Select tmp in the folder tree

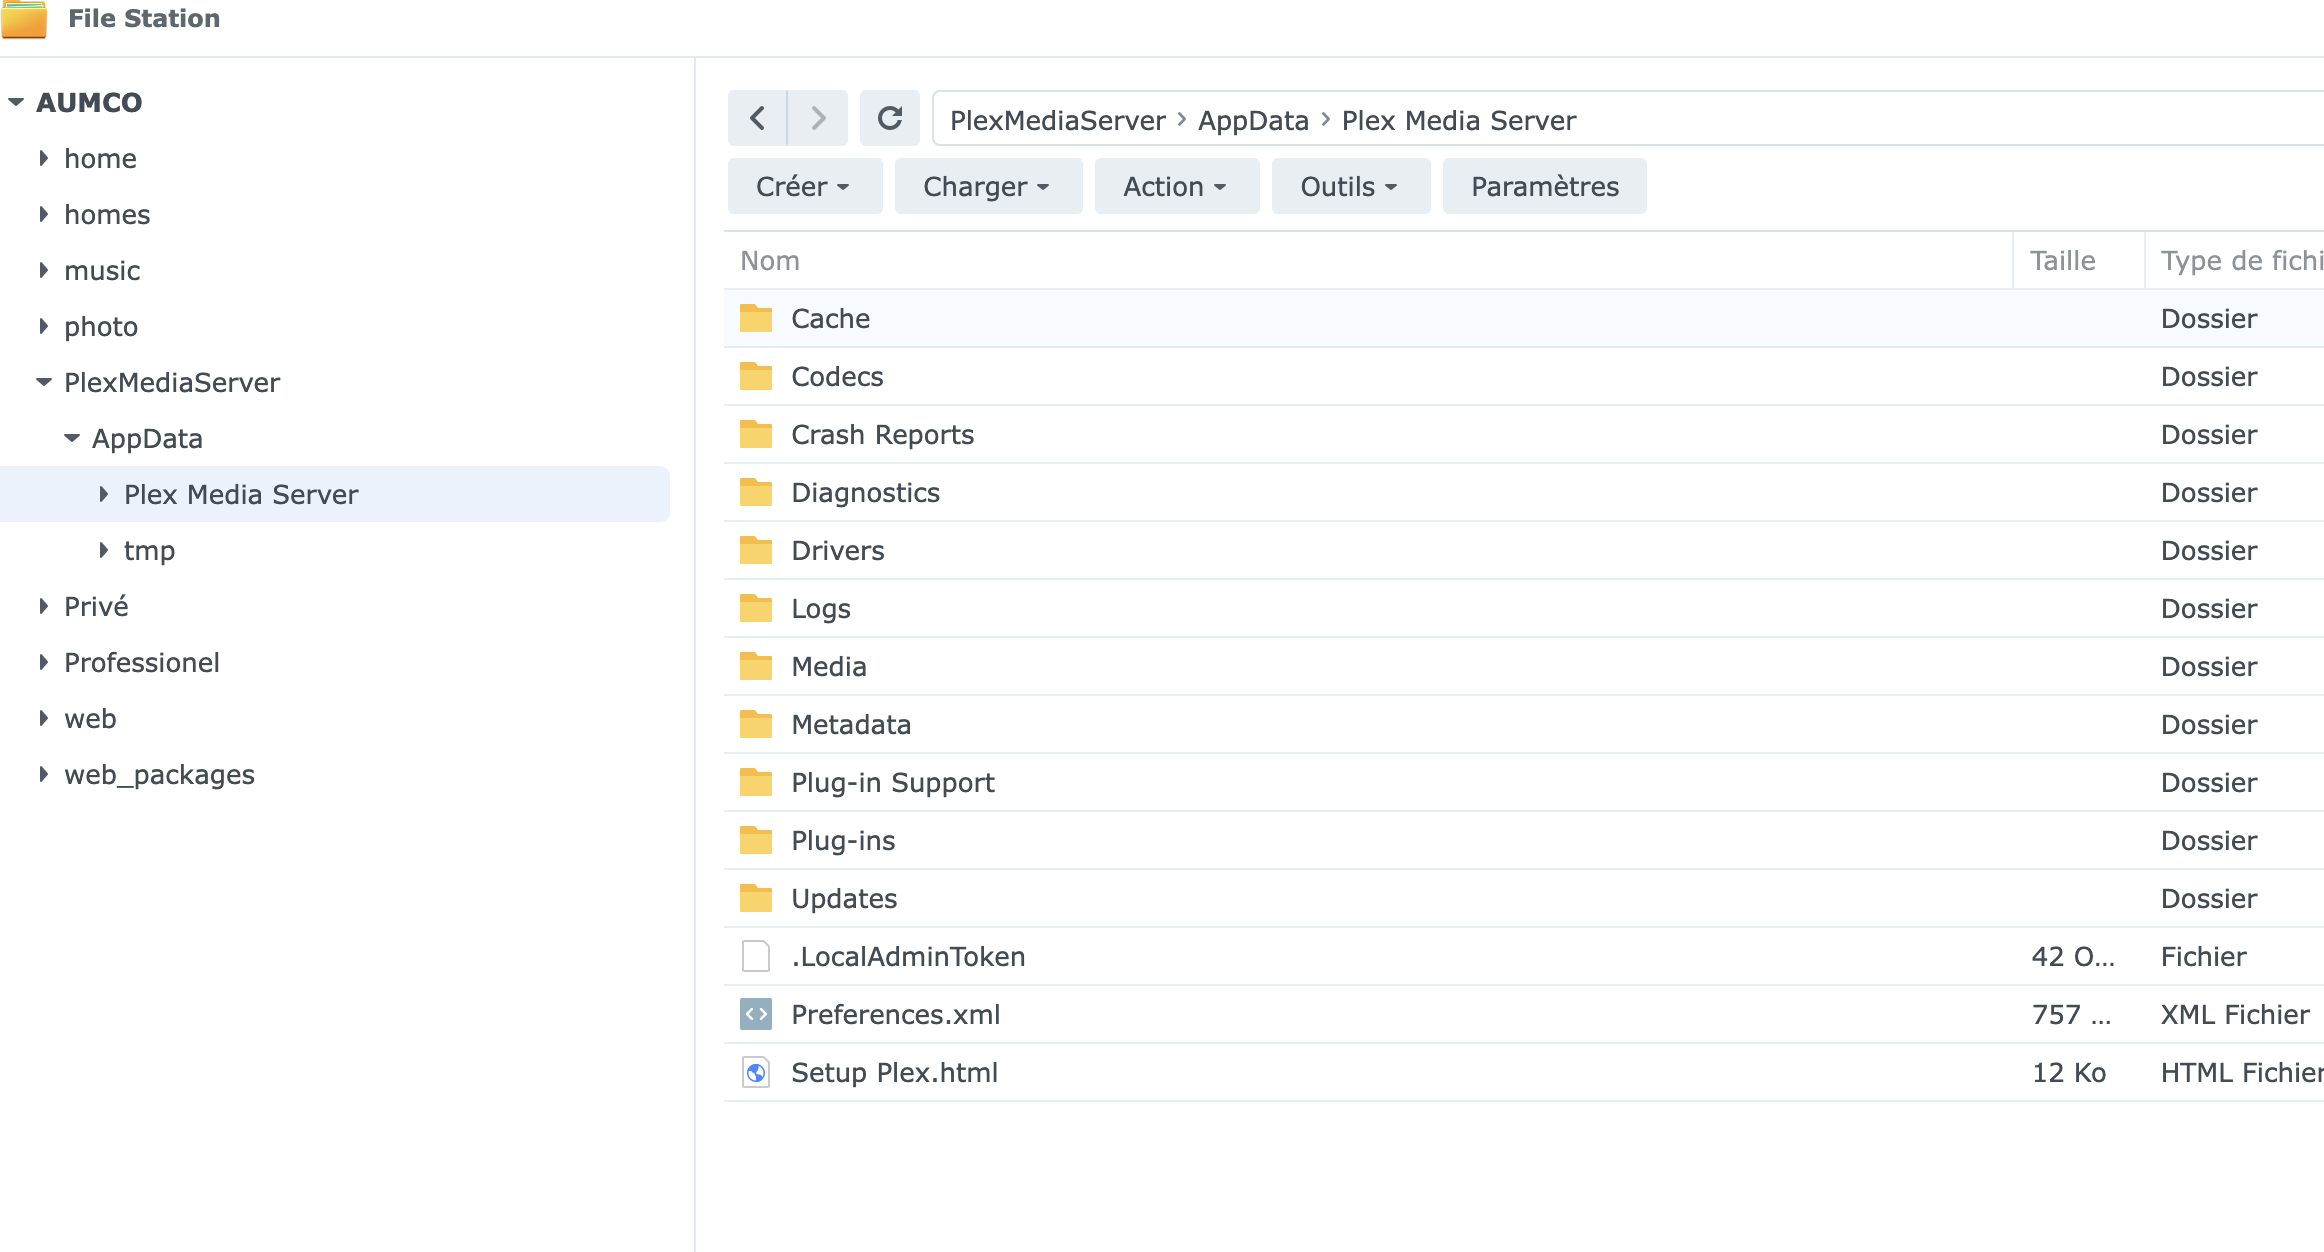tap(149, 550)
